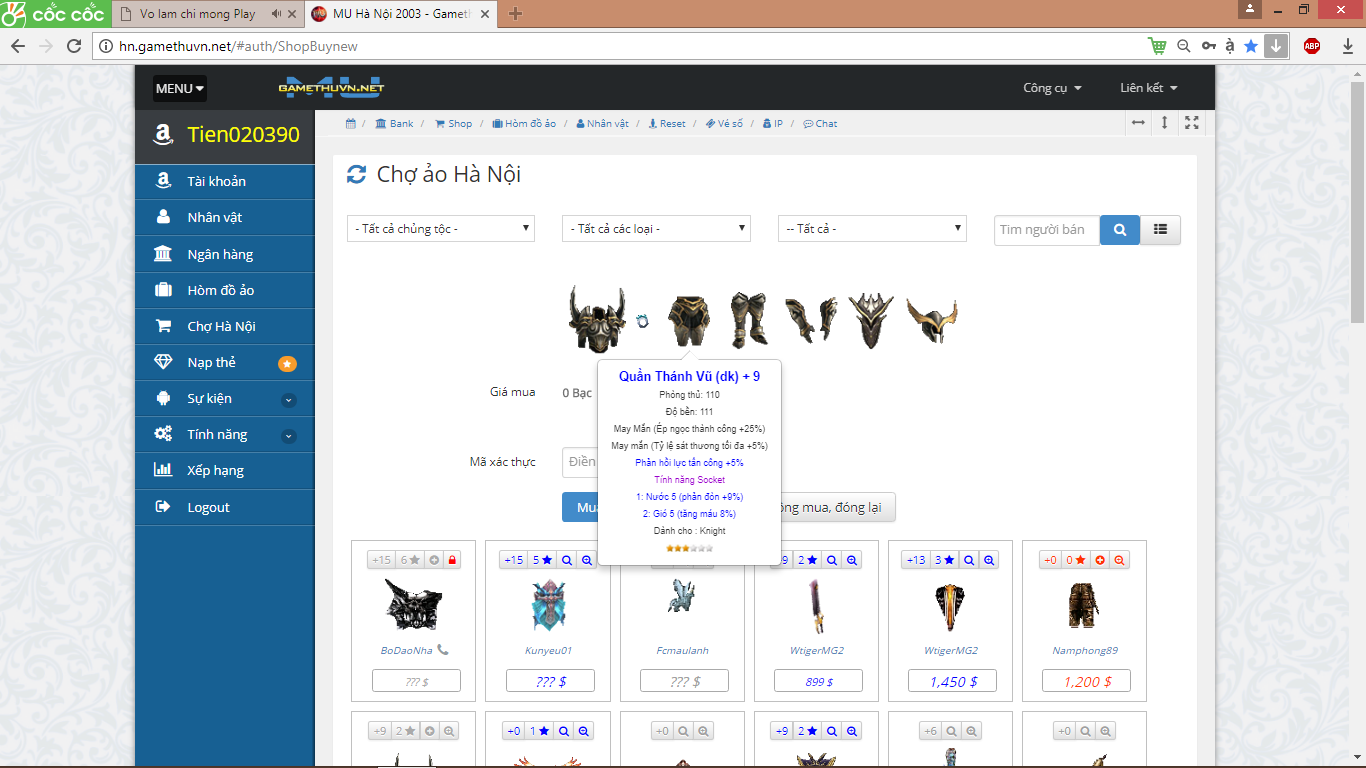The width and height of the screenshot is (1366, 768).
Task: Click the boots item image in the set row
Action: [747, 320]
